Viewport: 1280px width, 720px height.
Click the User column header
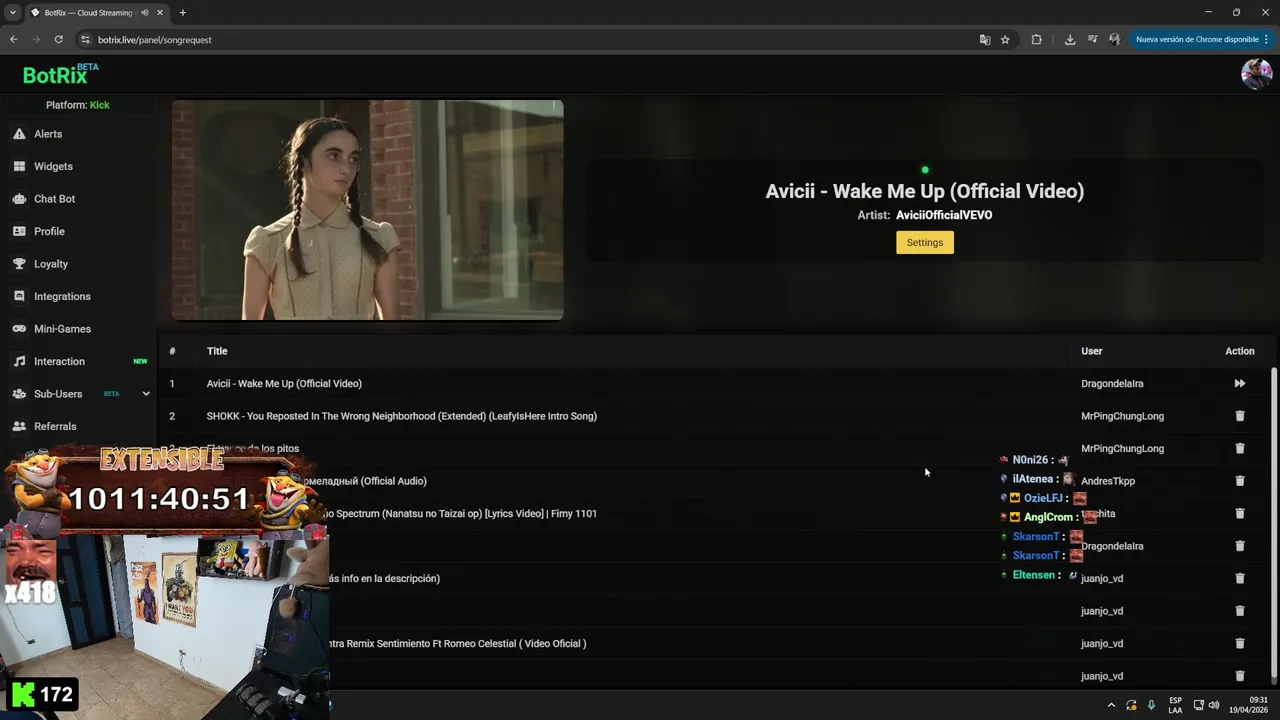[1091, 351]
